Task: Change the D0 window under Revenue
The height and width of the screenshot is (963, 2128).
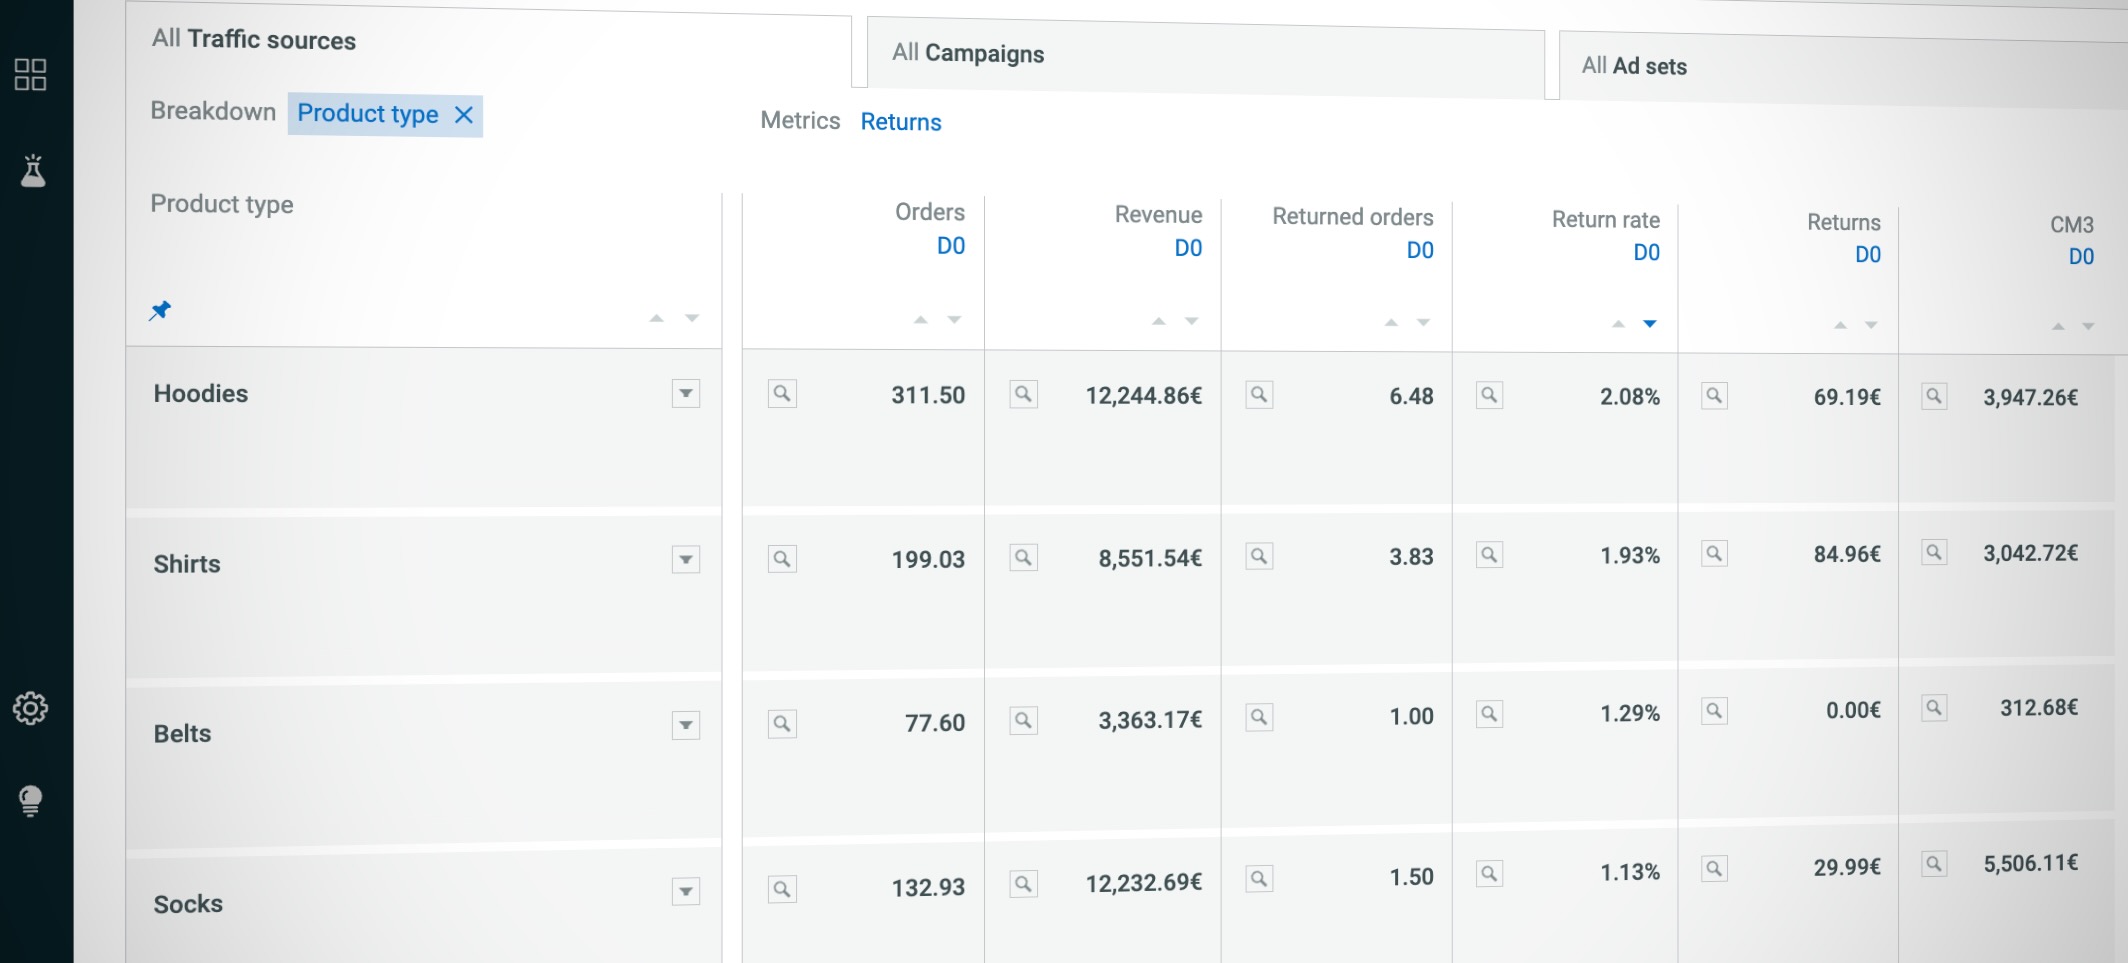Action: (1188, 248)
